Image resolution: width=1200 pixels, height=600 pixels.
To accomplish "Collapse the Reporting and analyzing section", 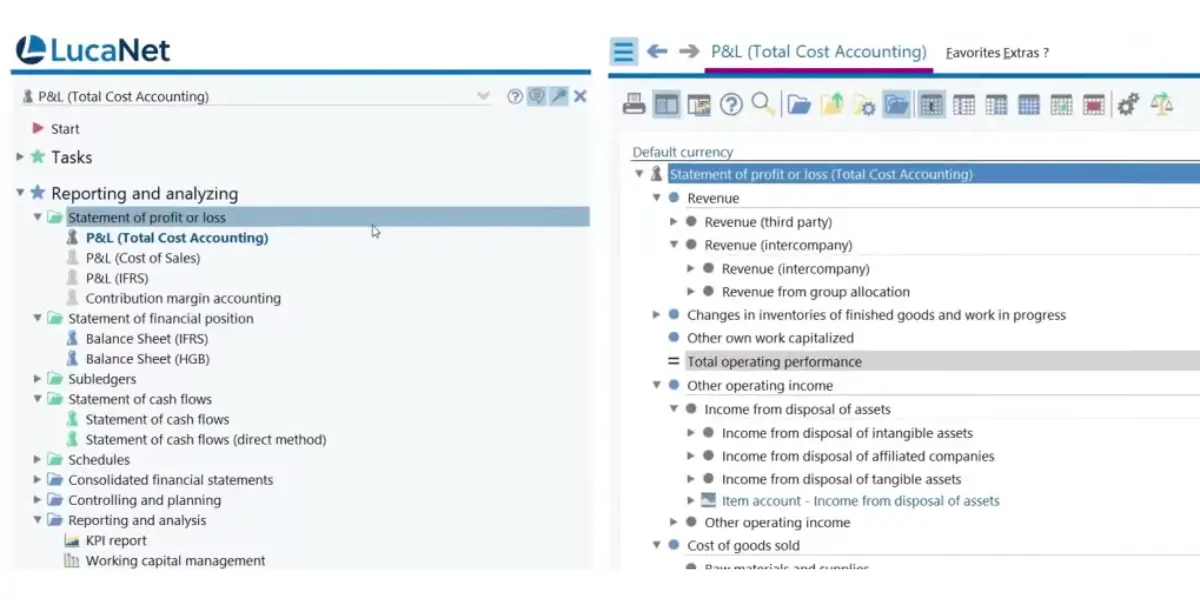I will [20, 193].
